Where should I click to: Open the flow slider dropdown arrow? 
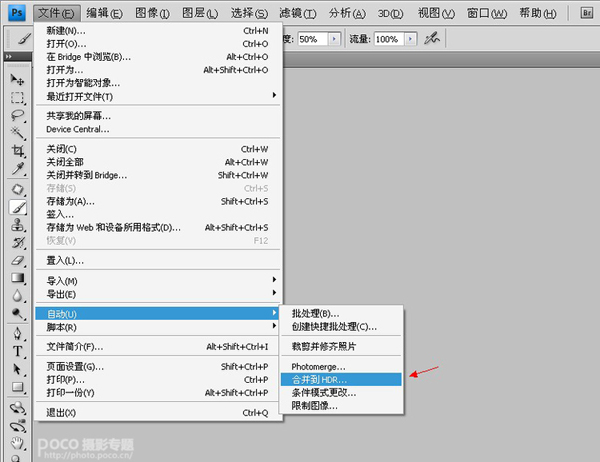(x=411, y=39)
